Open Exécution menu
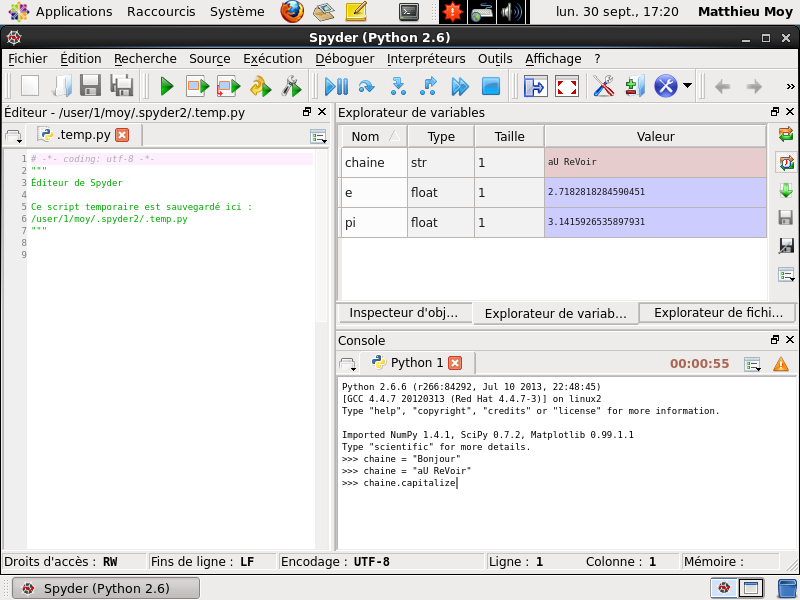800x600 pixels. [x=272, y=59]
